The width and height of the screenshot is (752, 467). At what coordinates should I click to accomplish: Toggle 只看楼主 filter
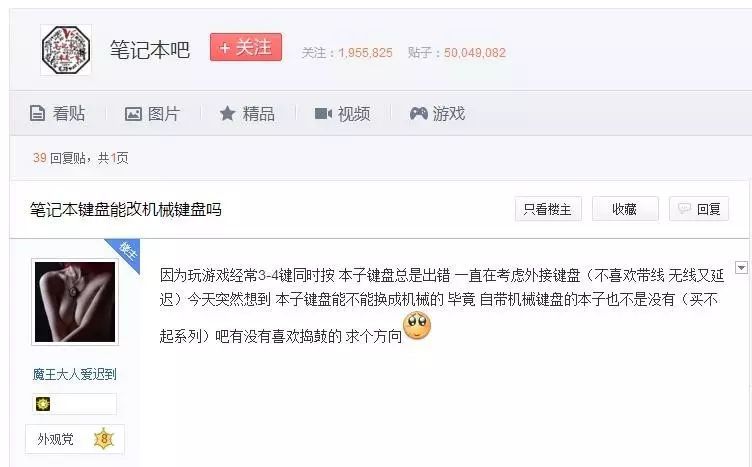pos(548,209)
